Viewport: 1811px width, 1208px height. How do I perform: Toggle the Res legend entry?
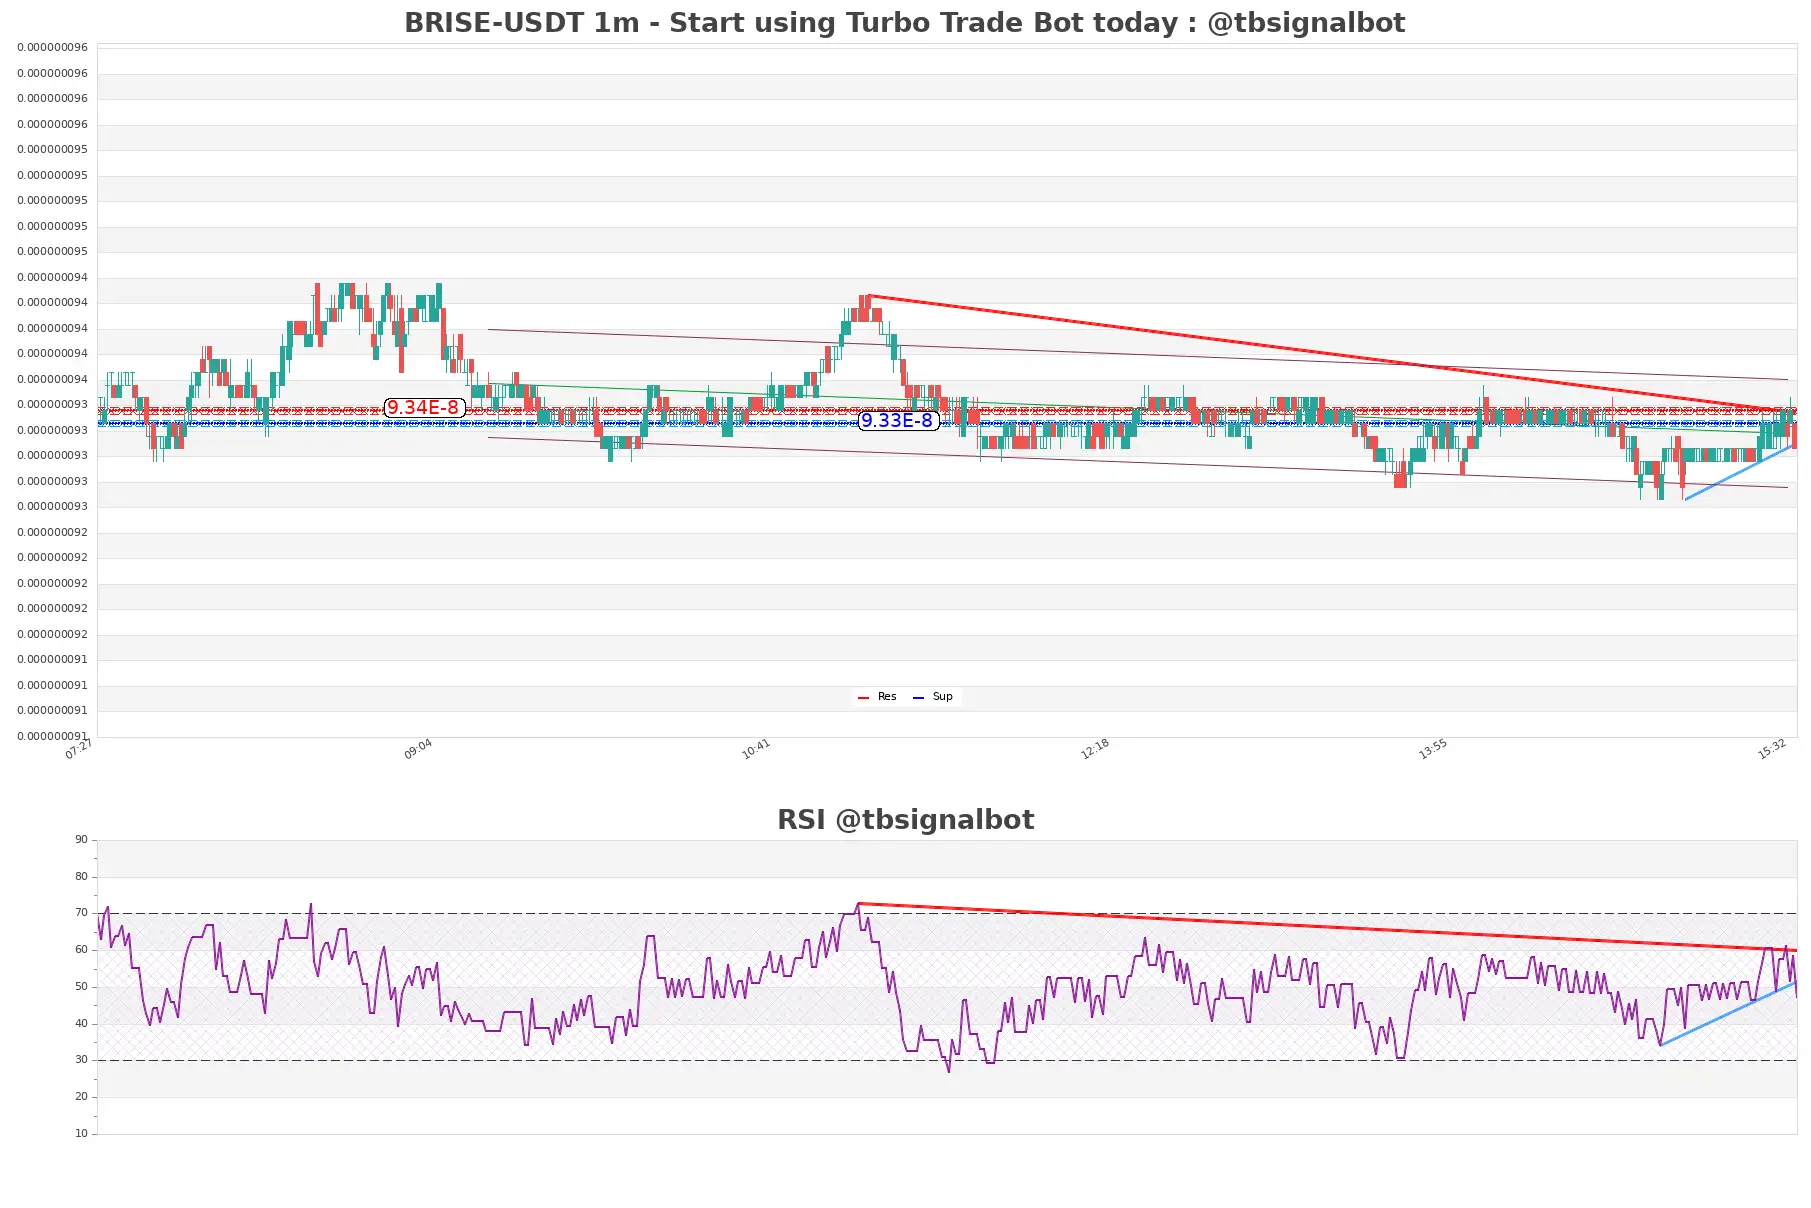click(x=877, y=697)
